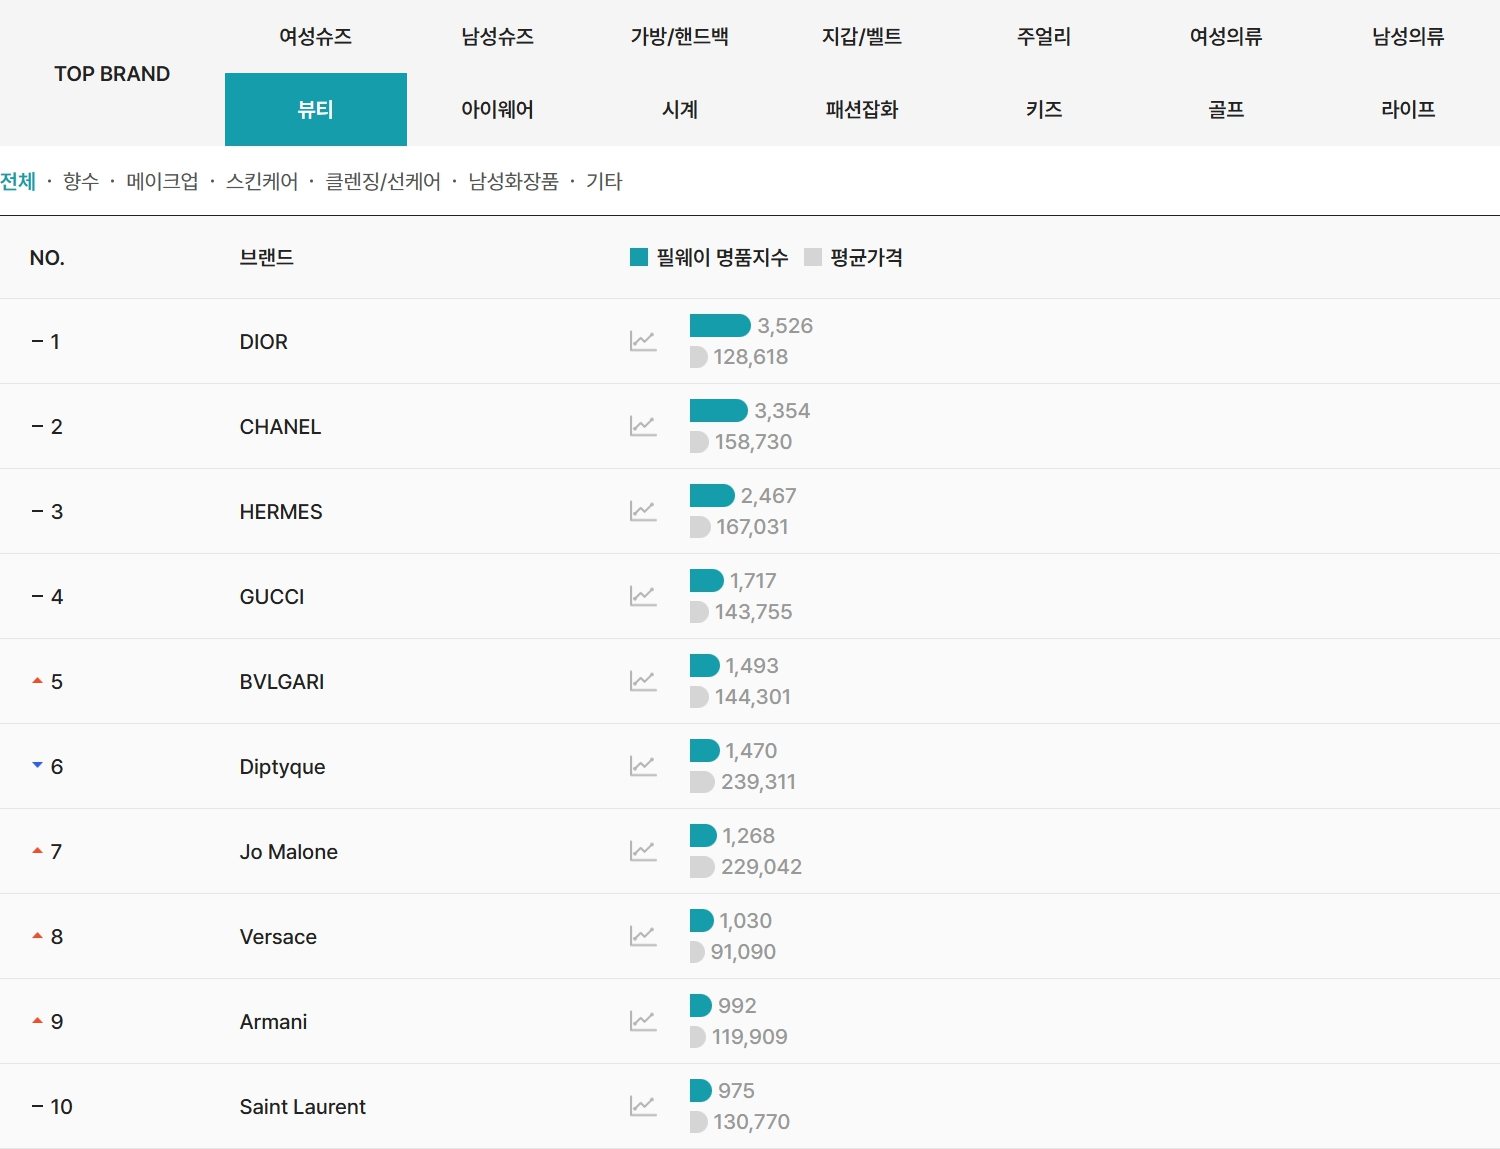Open trend chart icon for Versace
This screenshot has height=1149, width=1500.
tap(643, 936)
